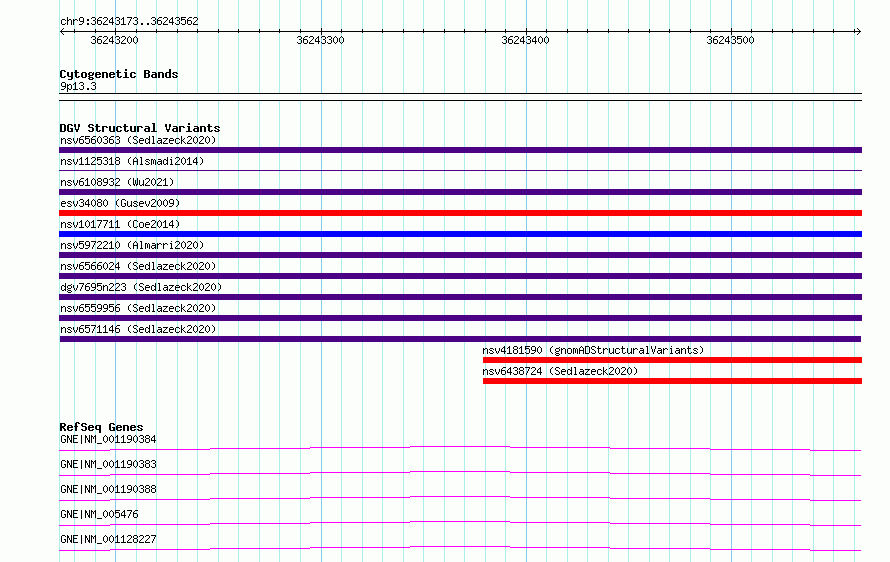Select the RefSeq Genes track heading
The width and height of the screenshot is (890, 562).
(x=101, y=427)
